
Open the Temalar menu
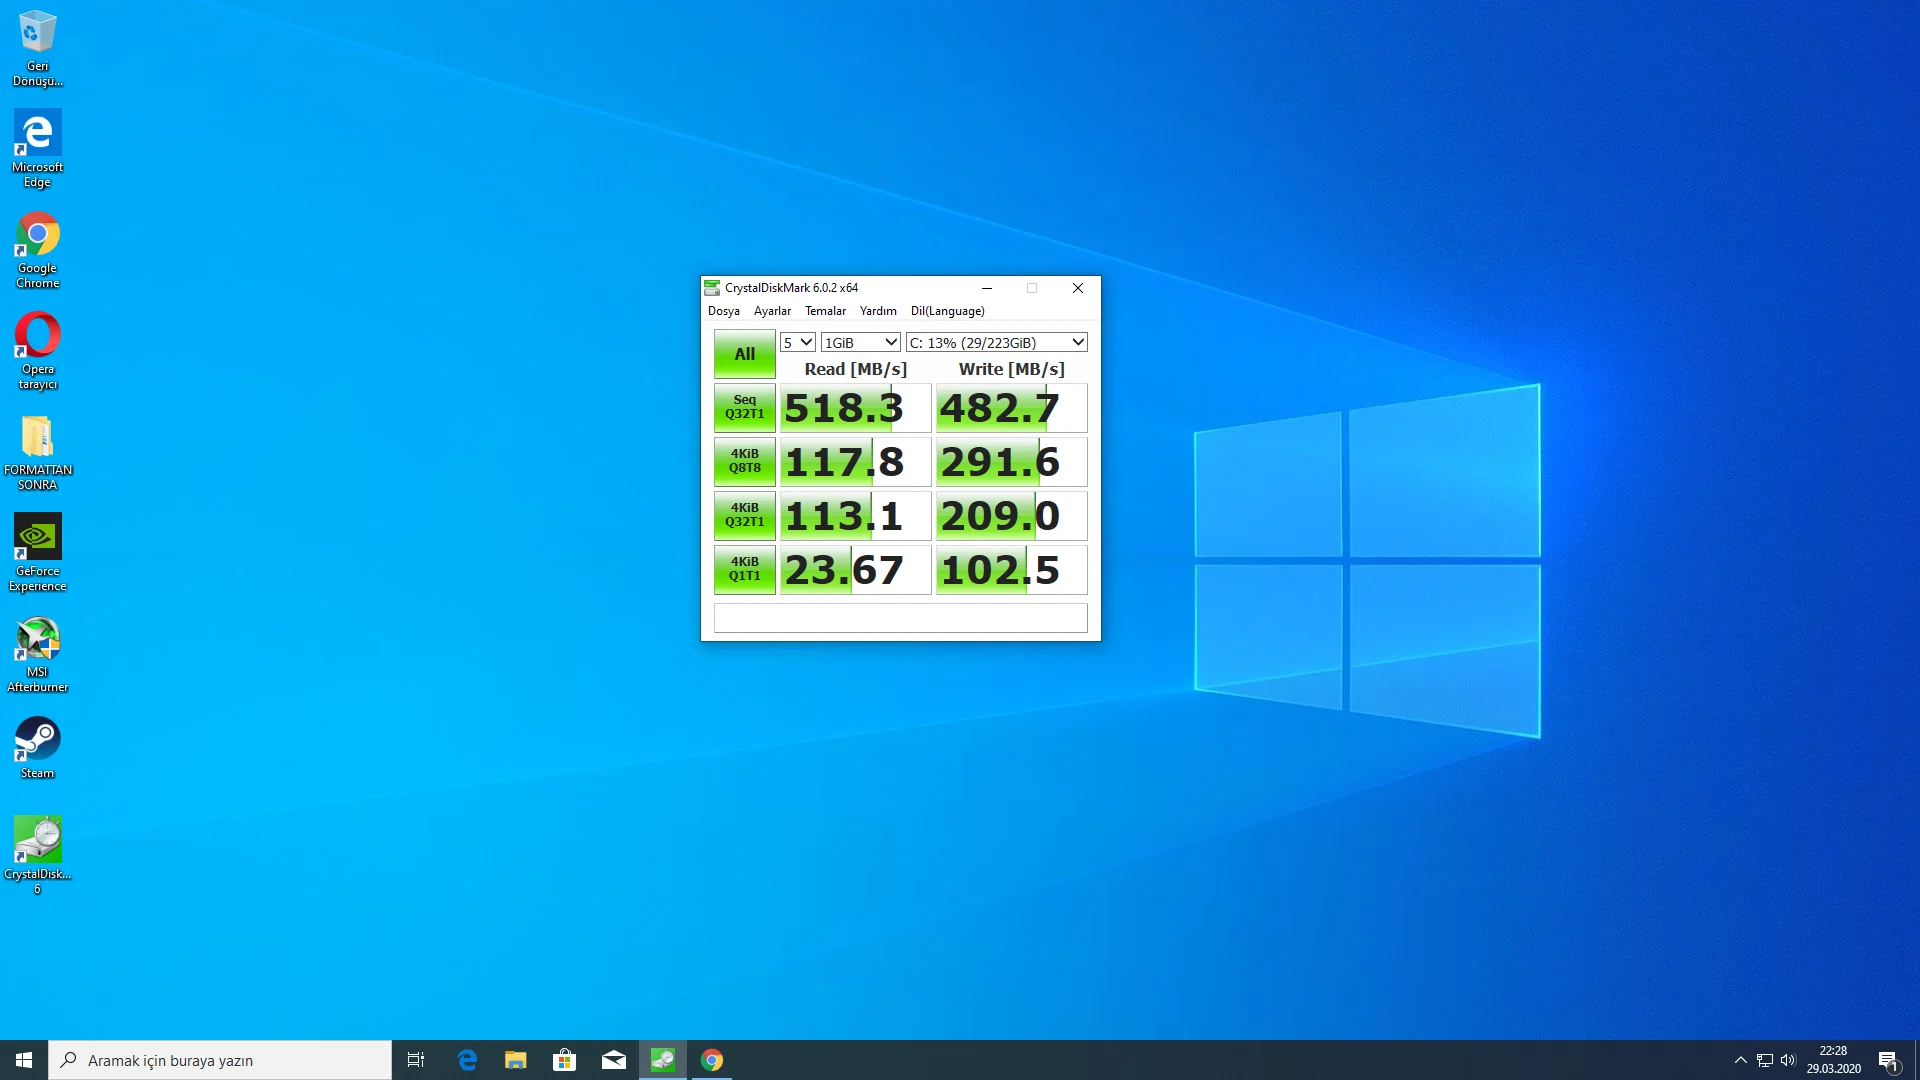coord(825,311)
